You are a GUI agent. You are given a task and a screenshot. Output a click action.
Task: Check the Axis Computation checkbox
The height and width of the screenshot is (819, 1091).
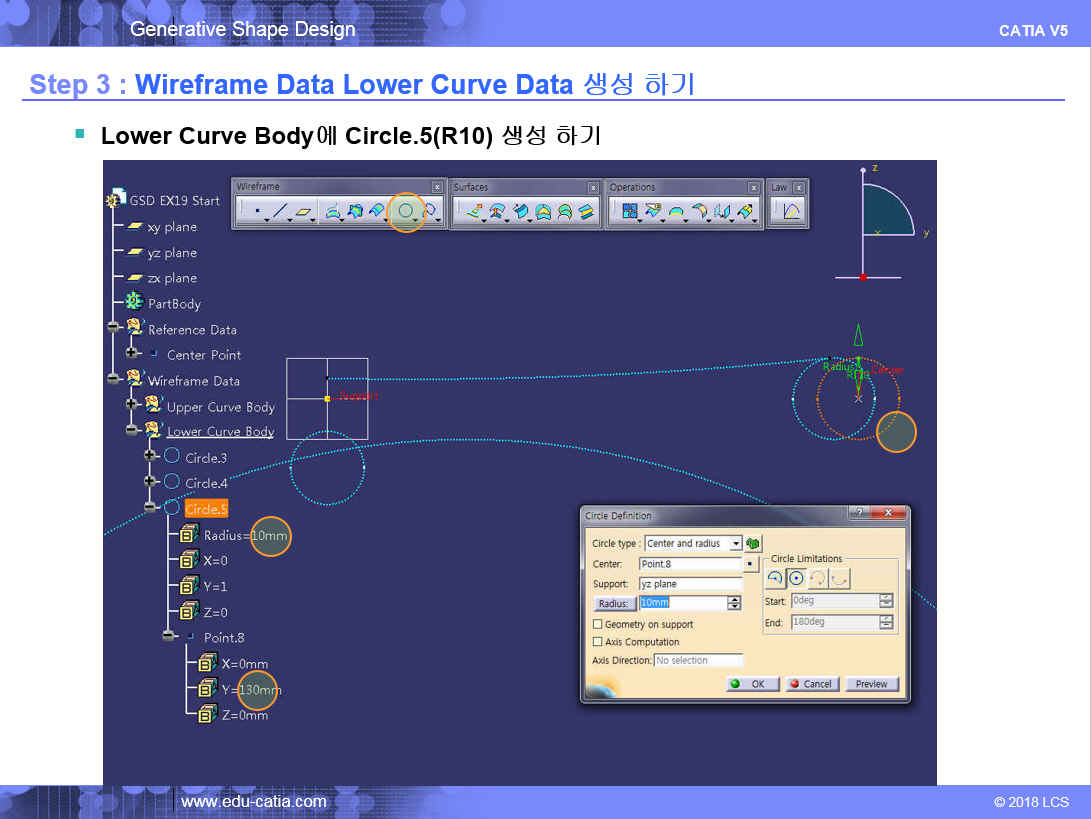pyautogui.click(x=598, y=642)
